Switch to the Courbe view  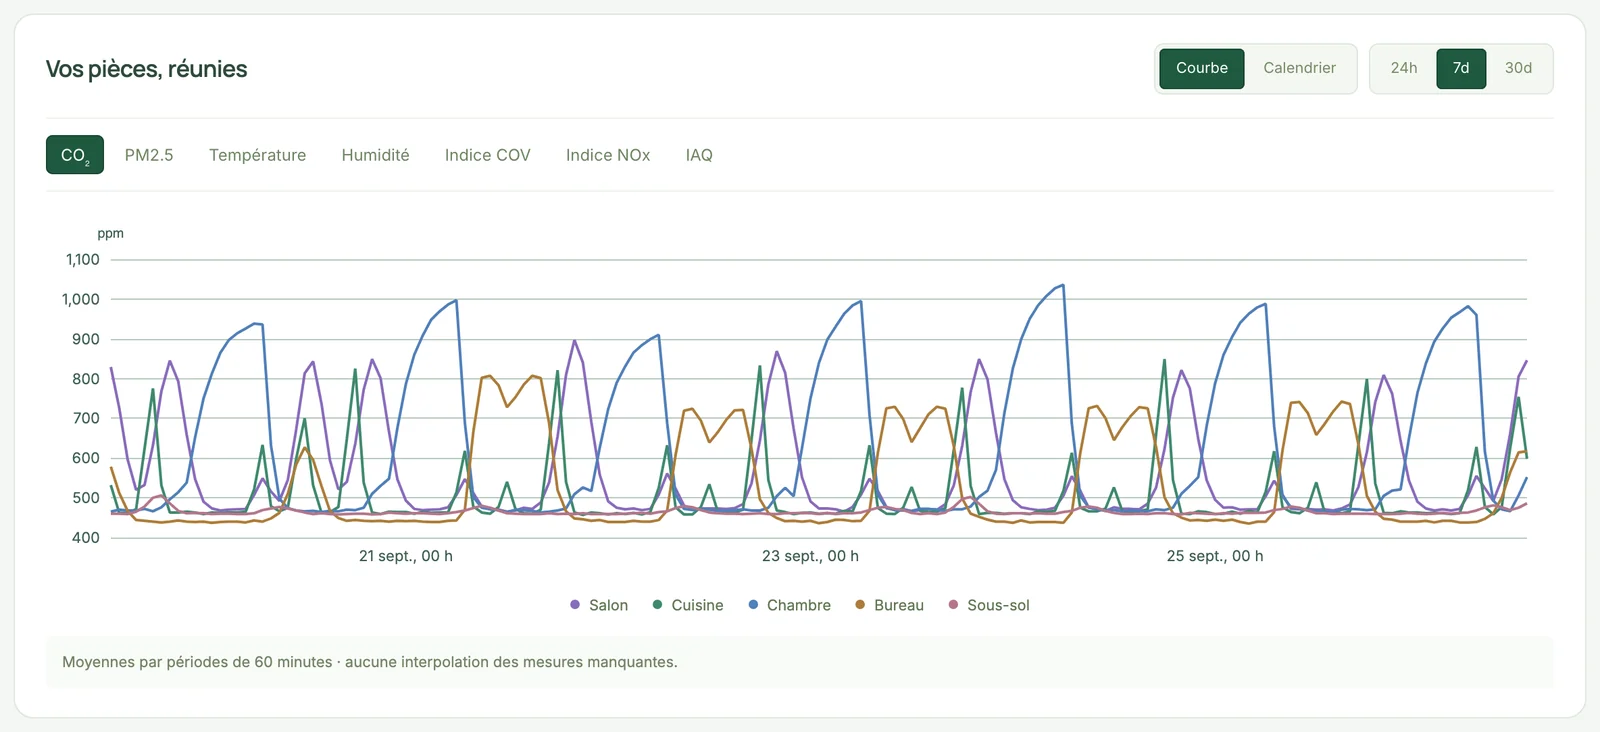click(x=1201, y=68)
